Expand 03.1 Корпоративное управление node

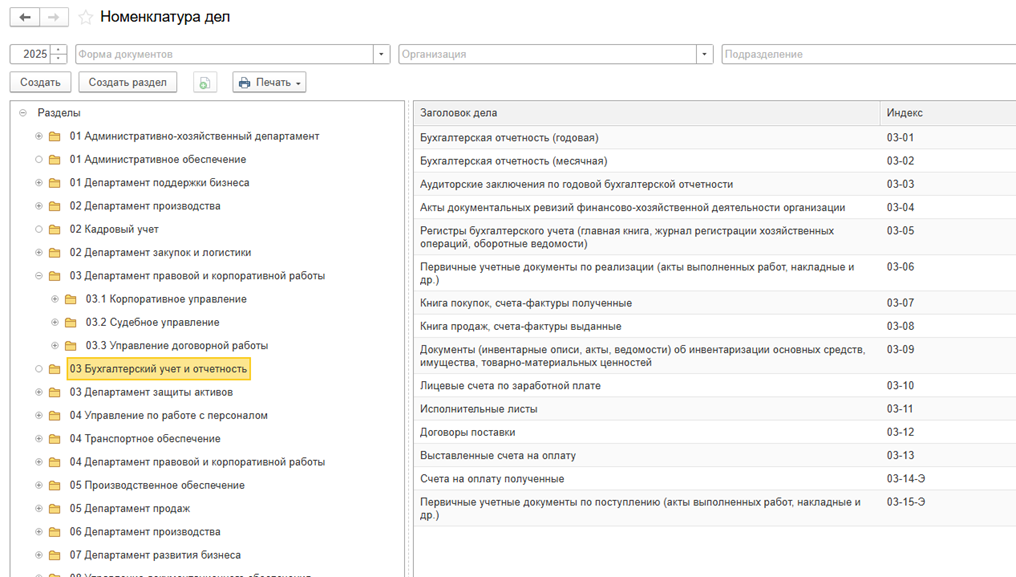(55, 299)
